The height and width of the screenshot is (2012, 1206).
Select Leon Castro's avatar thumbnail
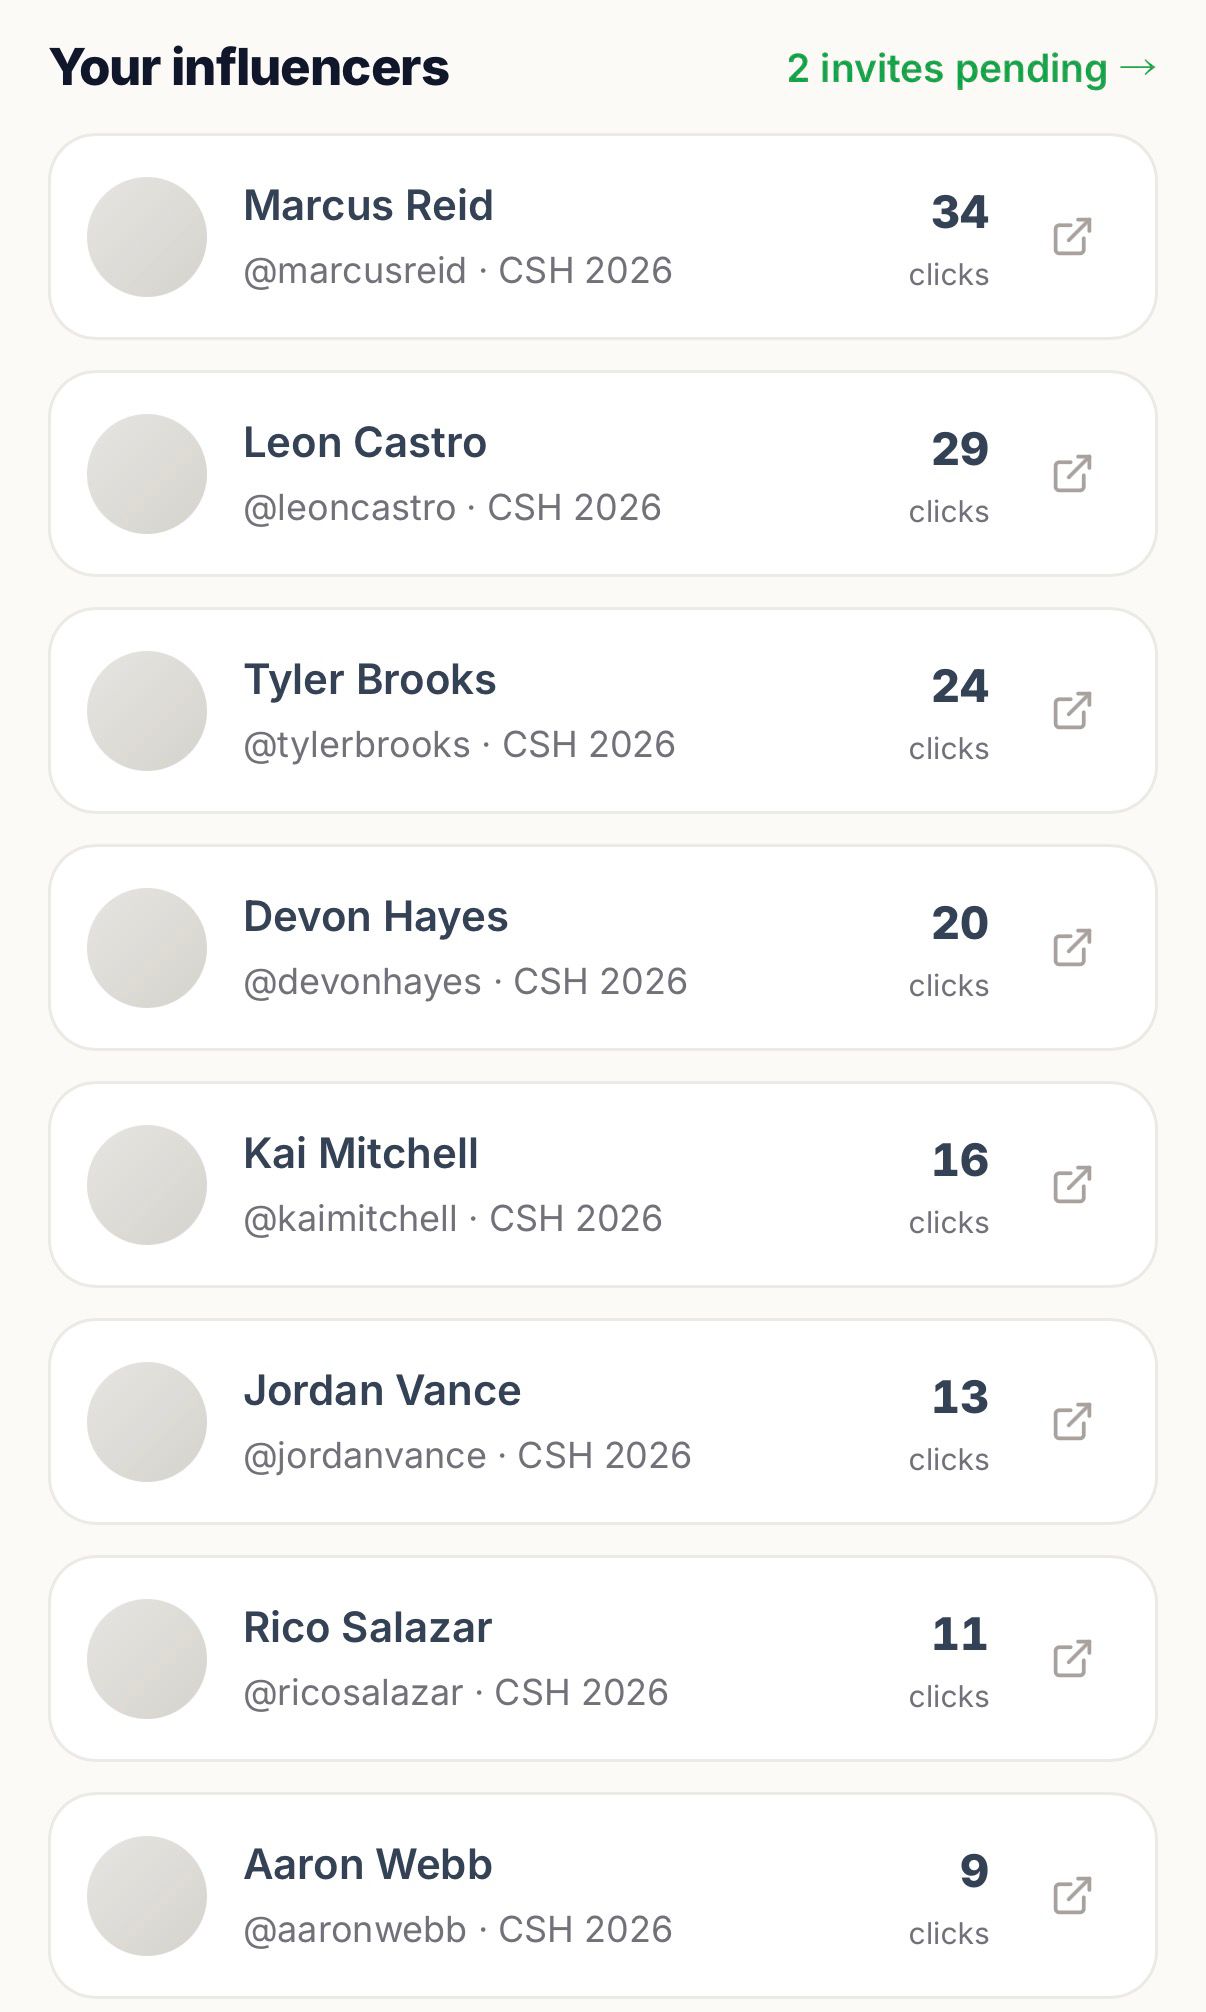tap(147, 474)
